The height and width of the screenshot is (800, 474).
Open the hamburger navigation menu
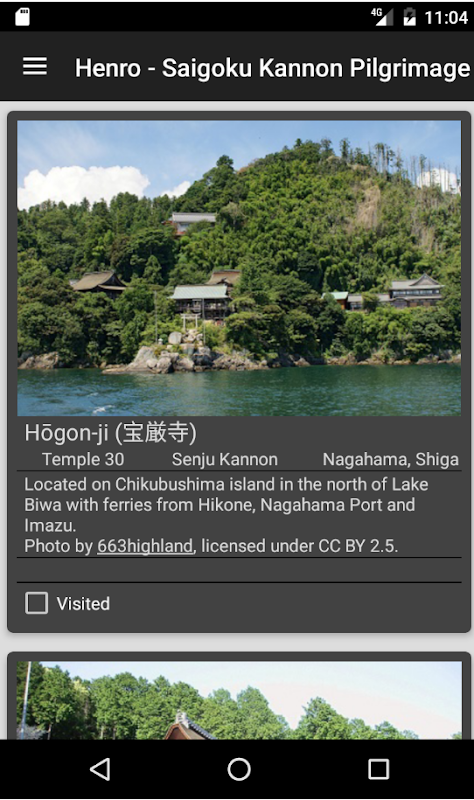(x=35, y=66)
